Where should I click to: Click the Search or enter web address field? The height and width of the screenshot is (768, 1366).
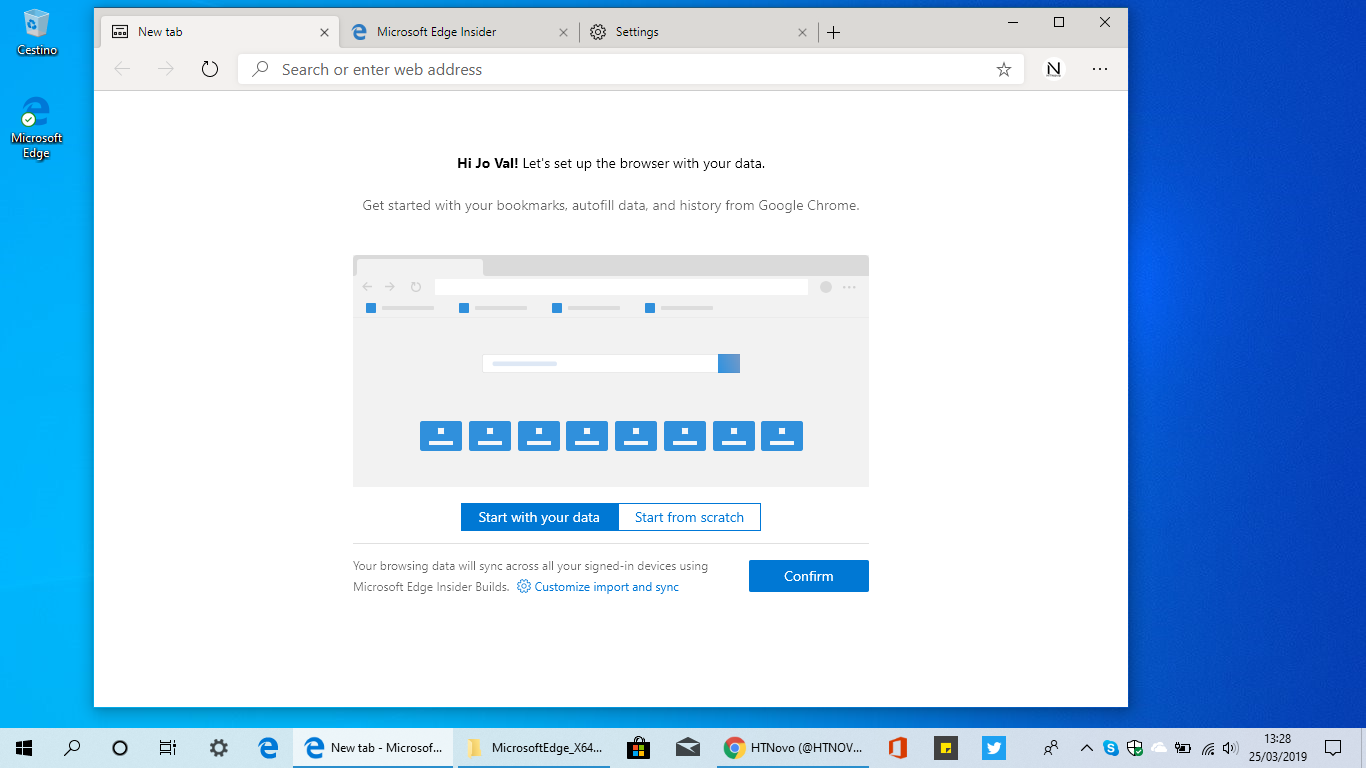630,69
